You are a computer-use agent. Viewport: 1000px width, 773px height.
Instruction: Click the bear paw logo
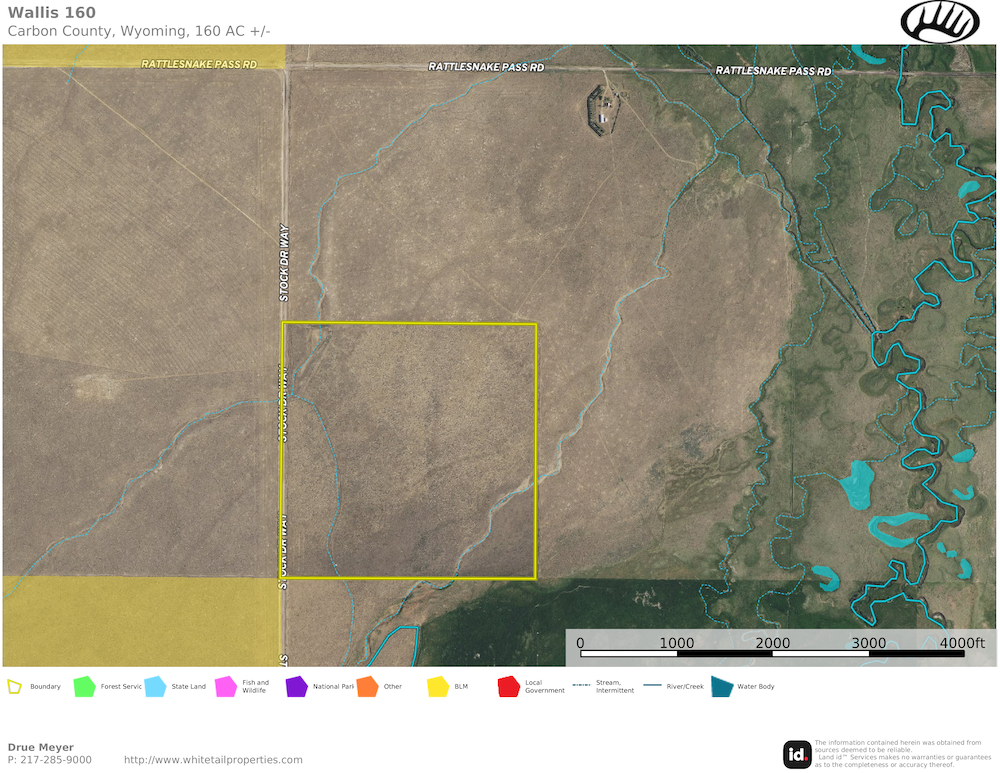pyautogui.click(x=940, y=21)
